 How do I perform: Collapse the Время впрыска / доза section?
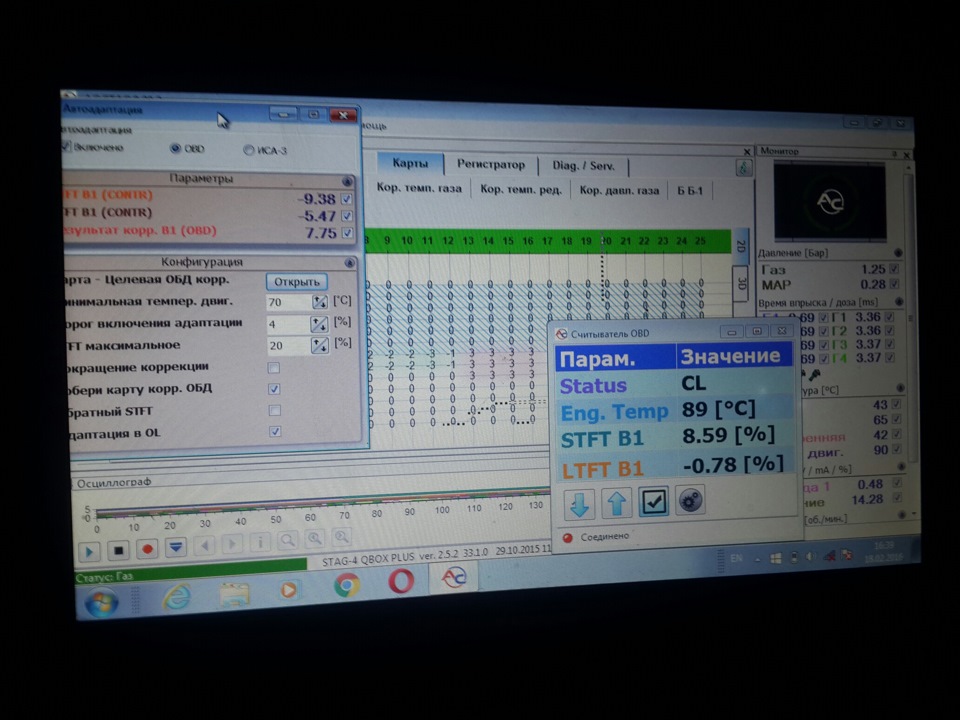tap(899, 302)
